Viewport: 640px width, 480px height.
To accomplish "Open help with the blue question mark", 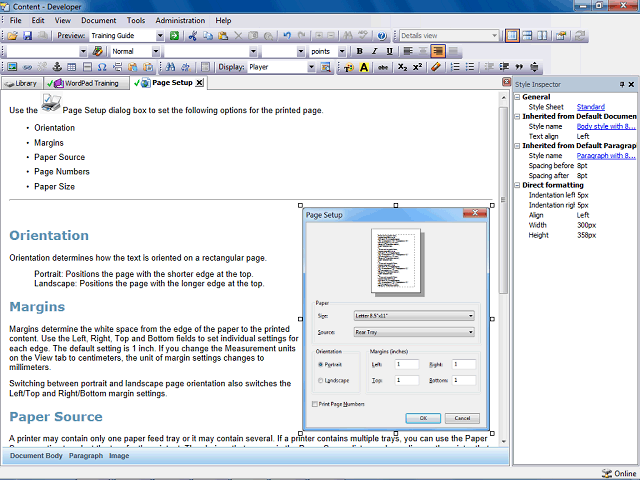I will [x=382, y=36].
